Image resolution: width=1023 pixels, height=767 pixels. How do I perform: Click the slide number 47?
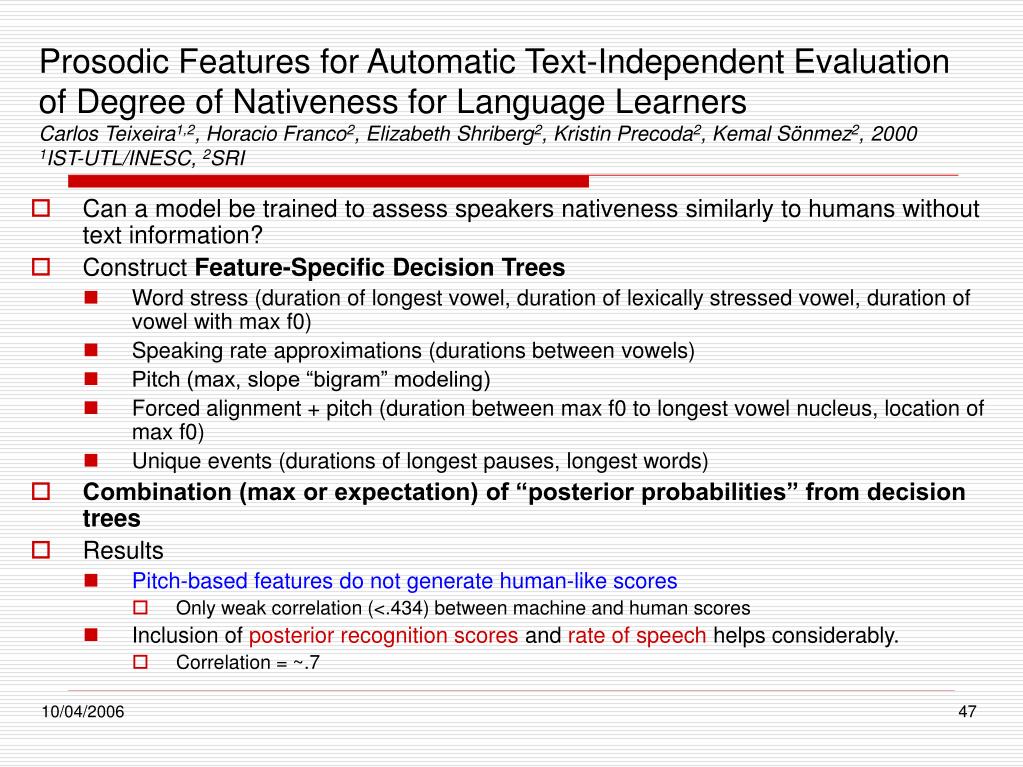point(967,712)
